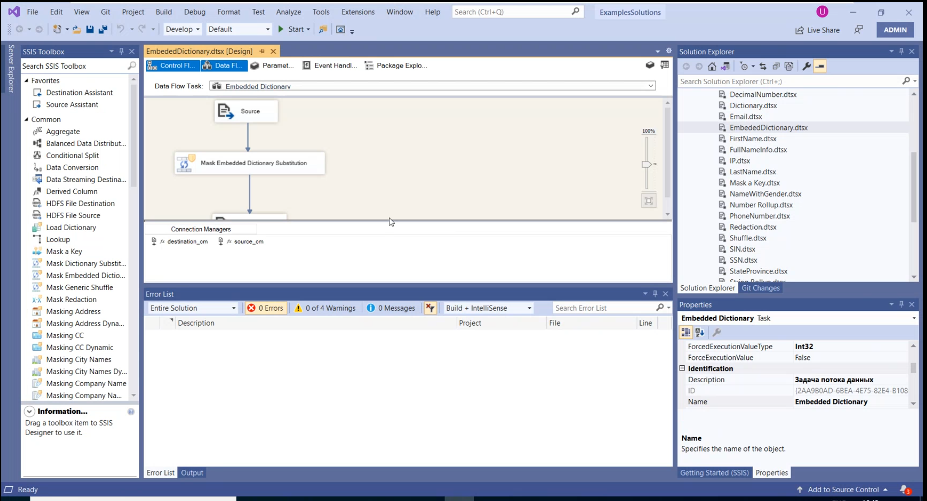The height and width of the screenshot is (501, 927).
Task: Open Shuffle.dtsx in Solution Explorer
Action: [747, 238]
